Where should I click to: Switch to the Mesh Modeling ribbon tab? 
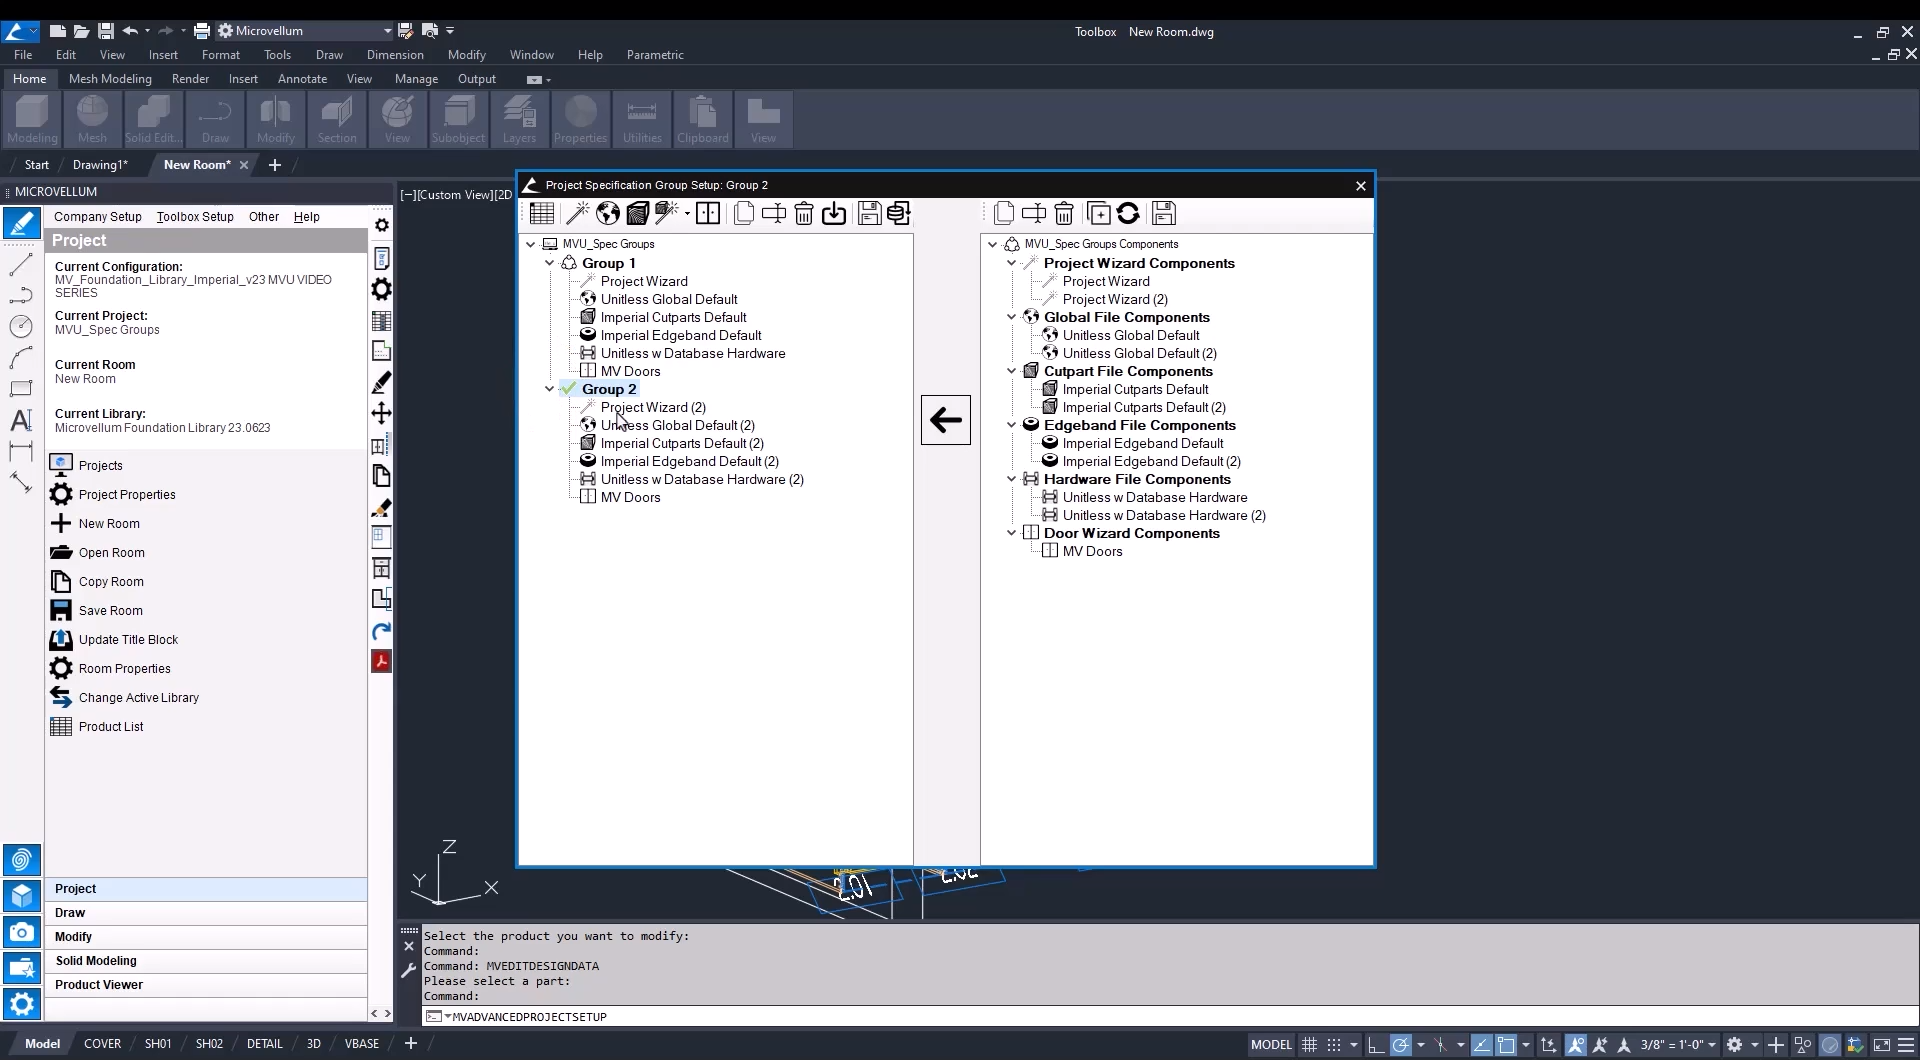point(110,79)
